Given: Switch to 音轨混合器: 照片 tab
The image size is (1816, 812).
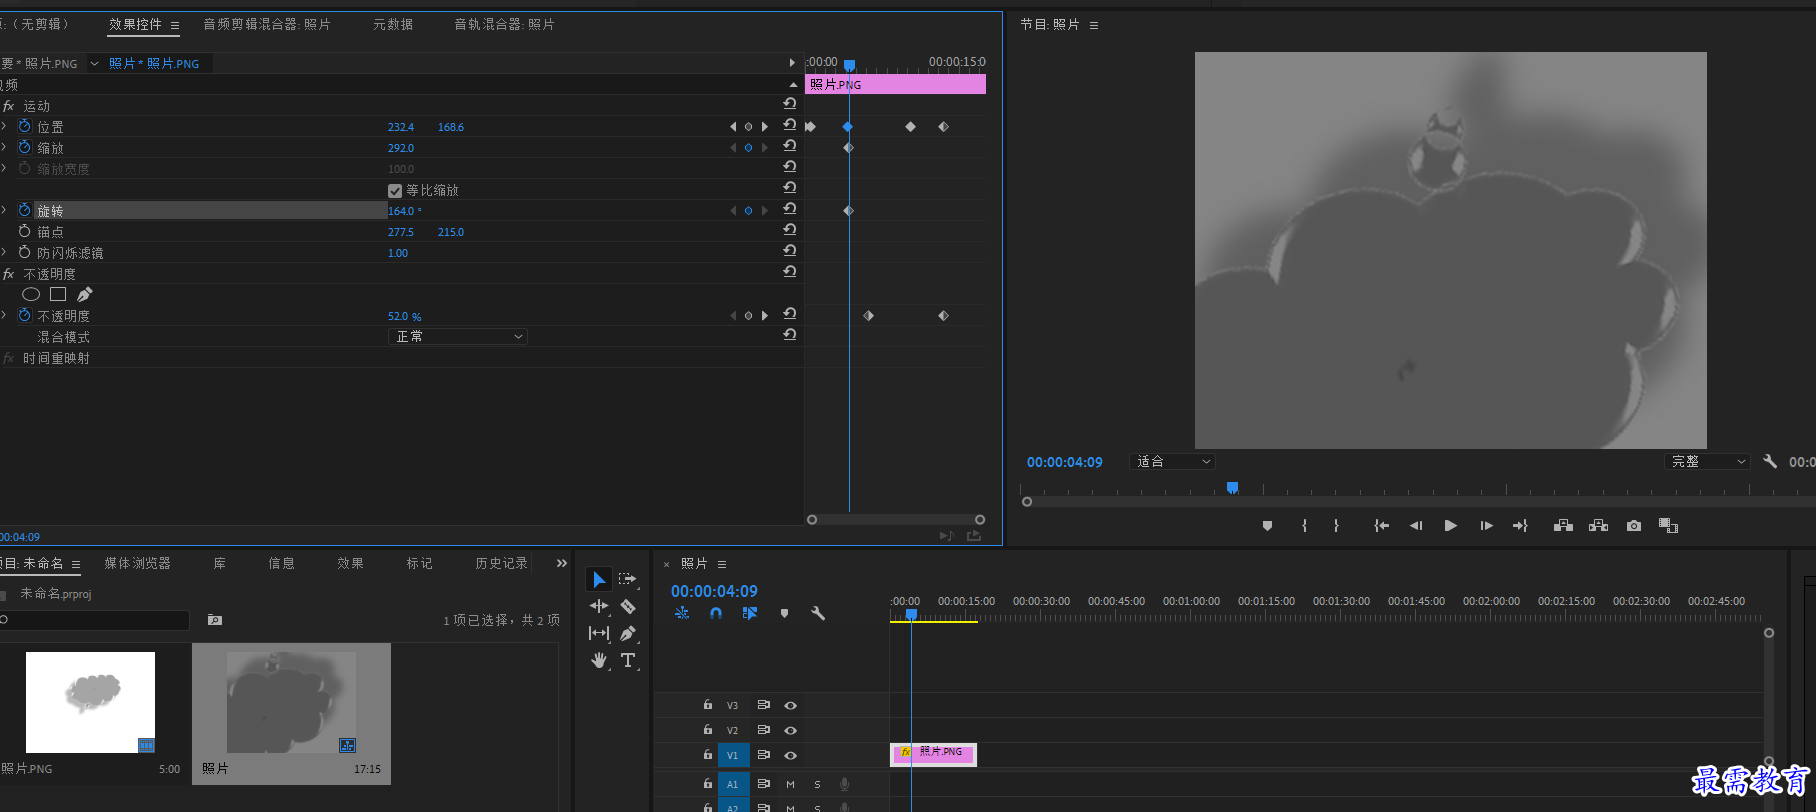Looking at the screenshot, I should [504, 24].
